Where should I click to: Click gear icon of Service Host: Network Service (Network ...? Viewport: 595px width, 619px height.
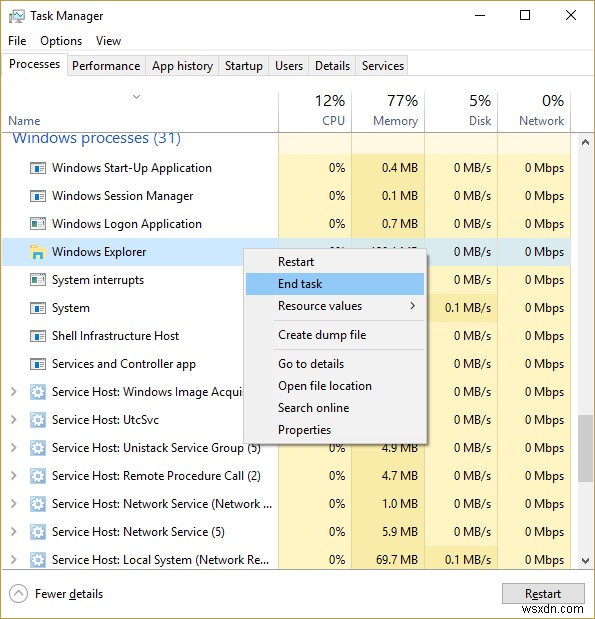point(38,504)
